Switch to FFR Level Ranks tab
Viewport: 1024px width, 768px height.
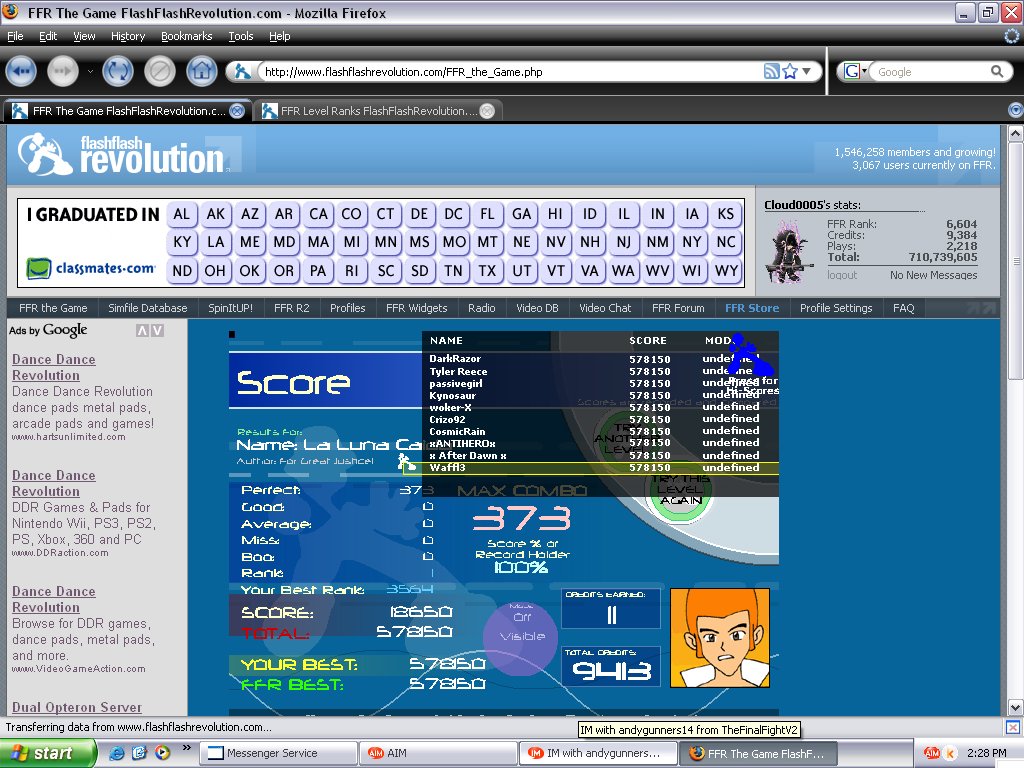pyautogui.click(x=377, y=111)
